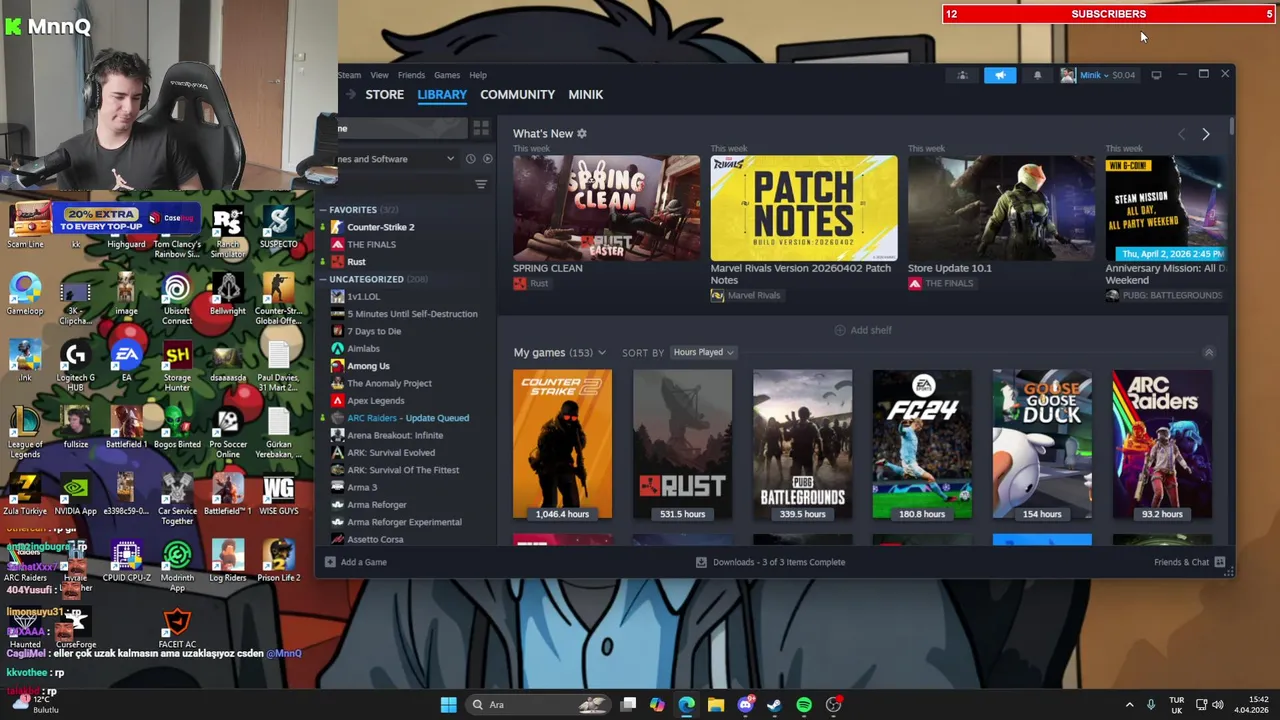1280x720 pixels.
Task: Open the Steam notifications bell
Action: pyautogui.click(x=1037, y=75)
